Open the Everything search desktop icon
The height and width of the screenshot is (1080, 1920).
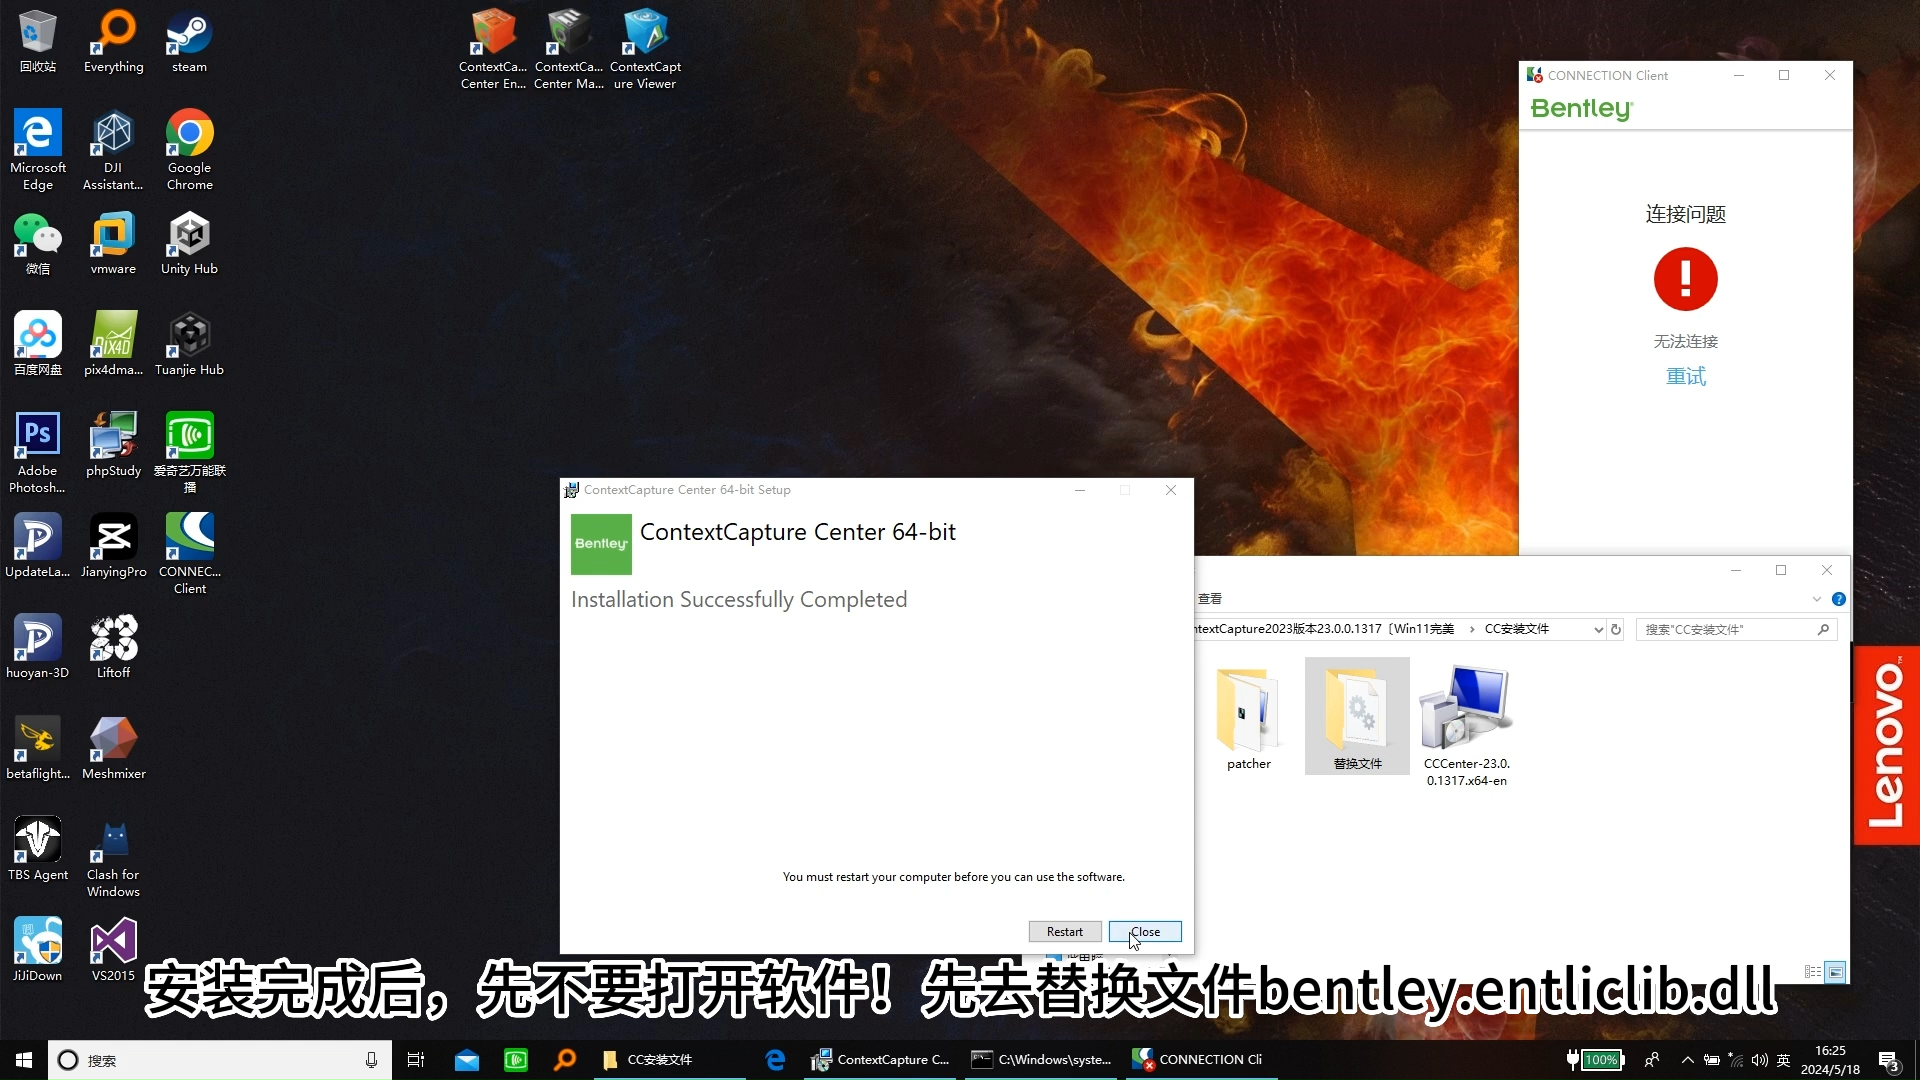[x=113, y=42]
